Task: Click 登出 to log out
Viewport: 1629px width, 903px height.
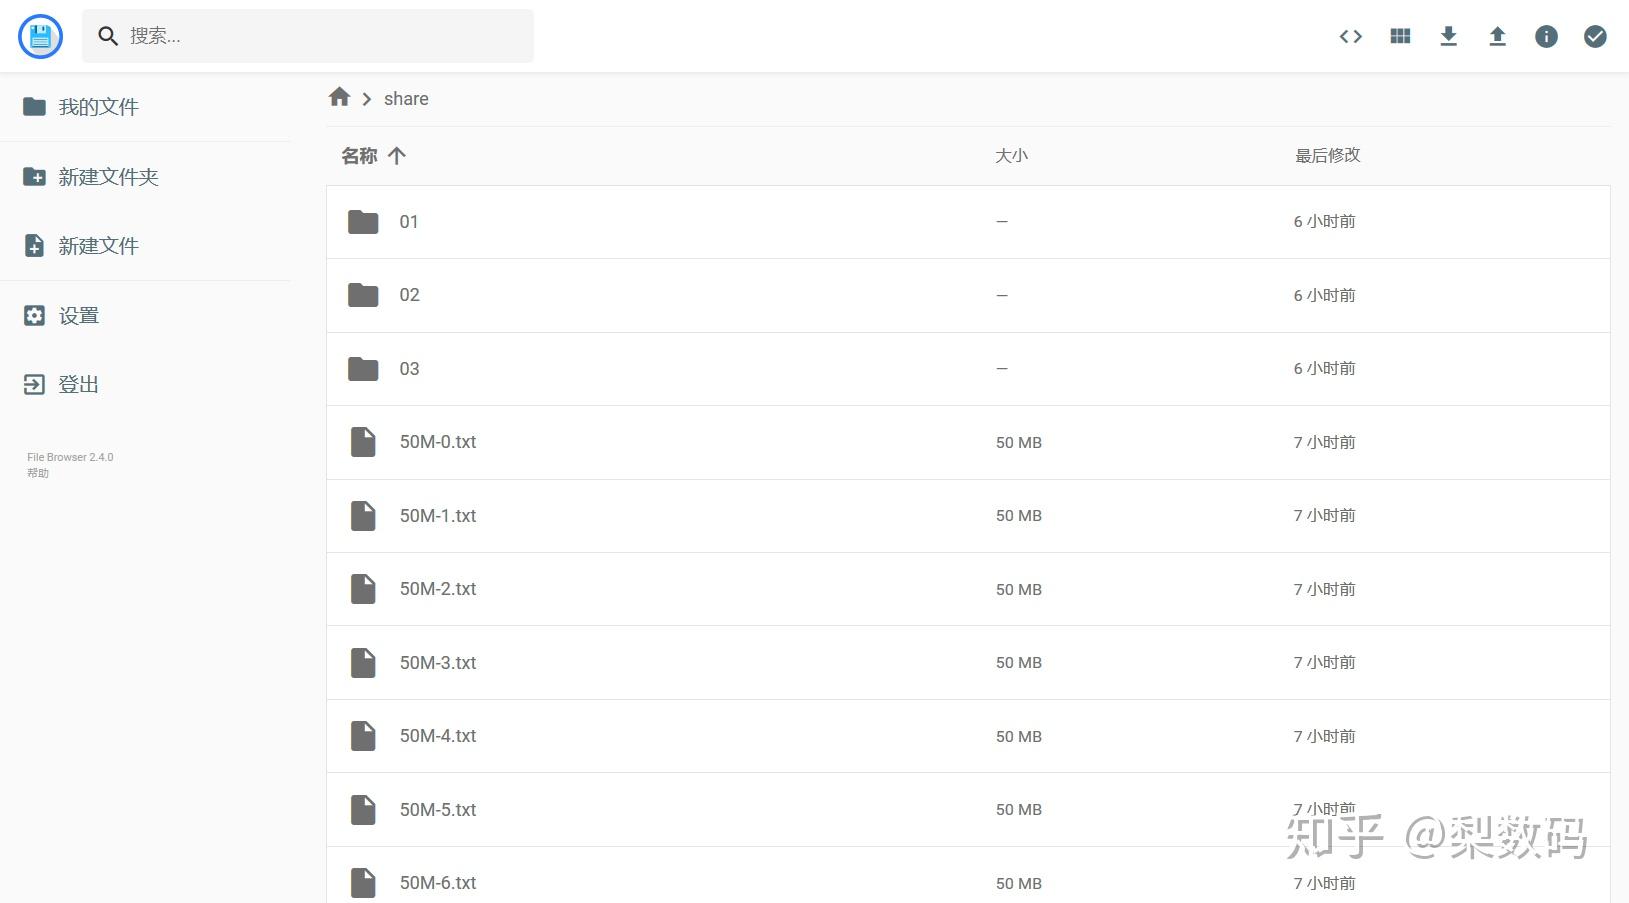Action: click(78, 385)
